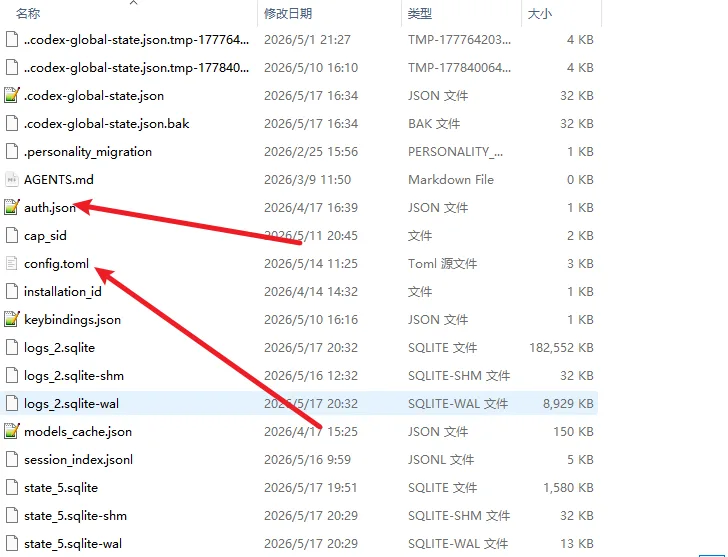Select the file named keybindings.json
The image size is (728, 557).
72,319
